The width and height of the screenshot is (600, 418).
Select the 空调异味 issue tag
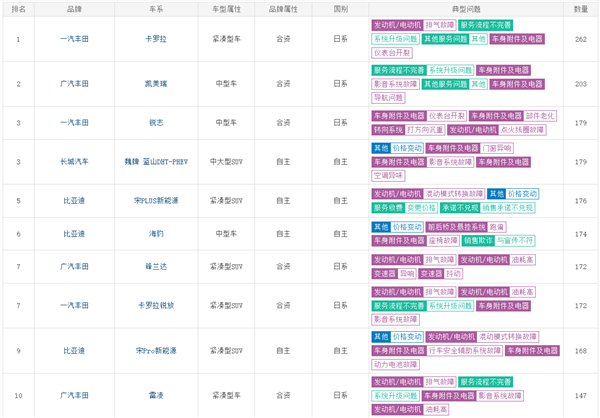point(388,176)
